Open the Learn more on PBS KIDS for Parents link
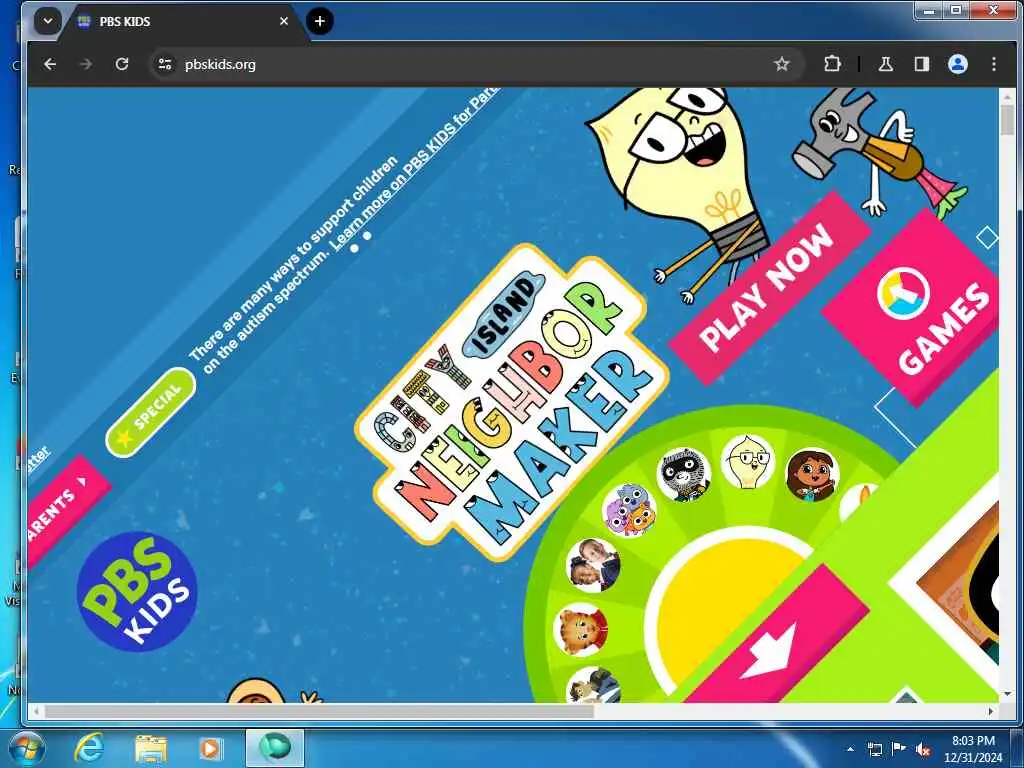 click(x=415, y=168)
